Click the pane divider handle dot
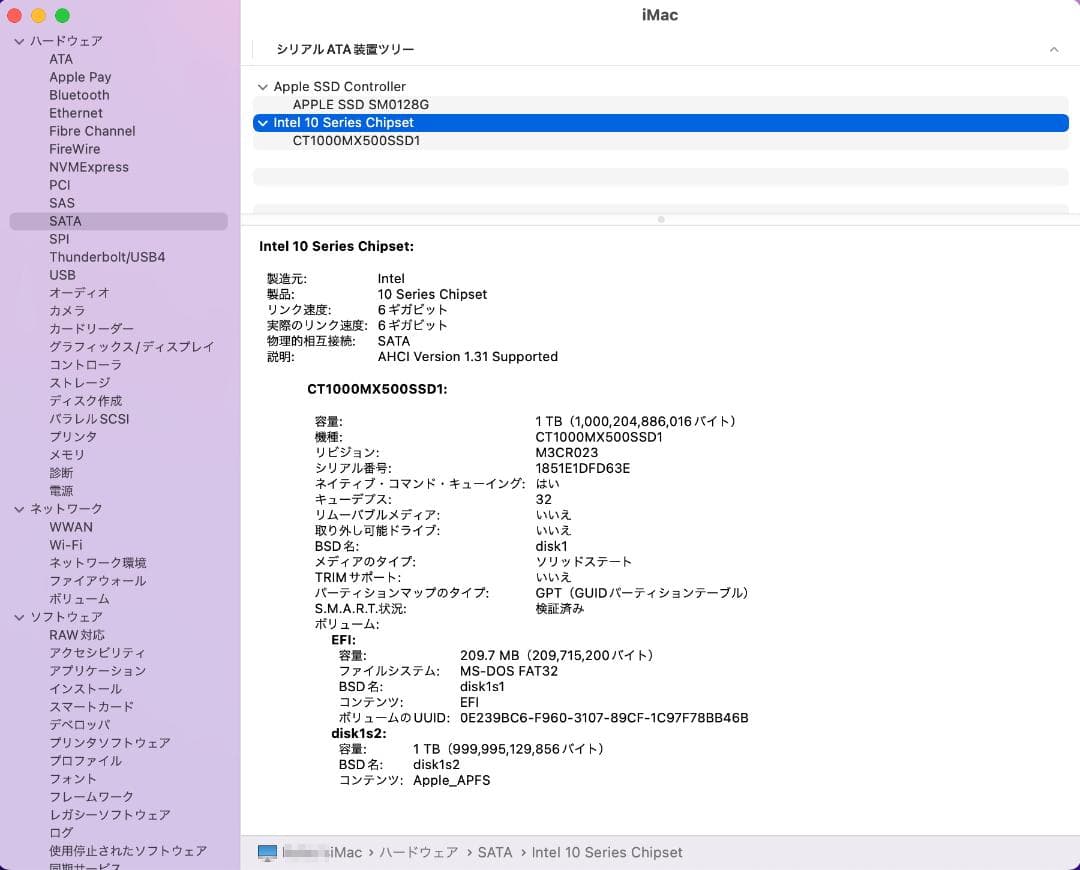 661,220
